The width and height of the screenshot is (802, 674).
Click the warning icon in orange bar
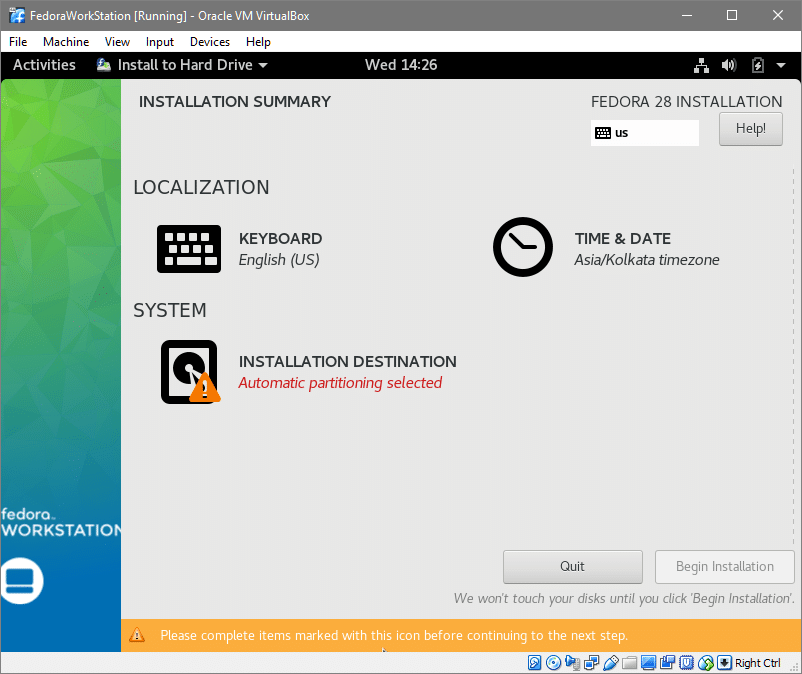[x=137, y=635]
